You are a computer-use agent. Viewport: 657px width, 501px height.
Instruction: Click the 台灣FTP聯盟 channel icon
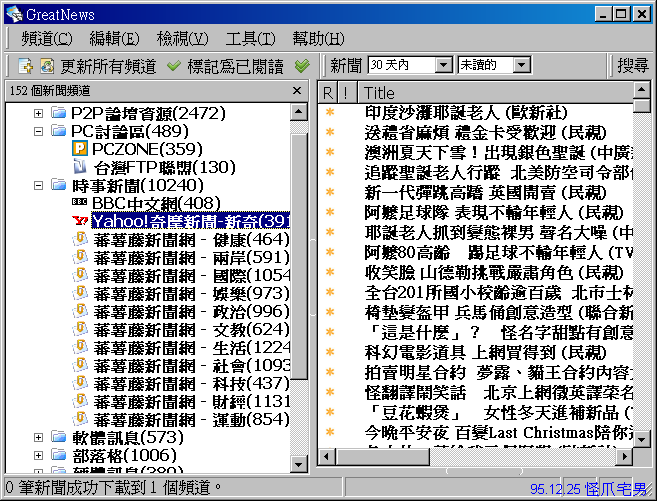(x=80, y=166)
